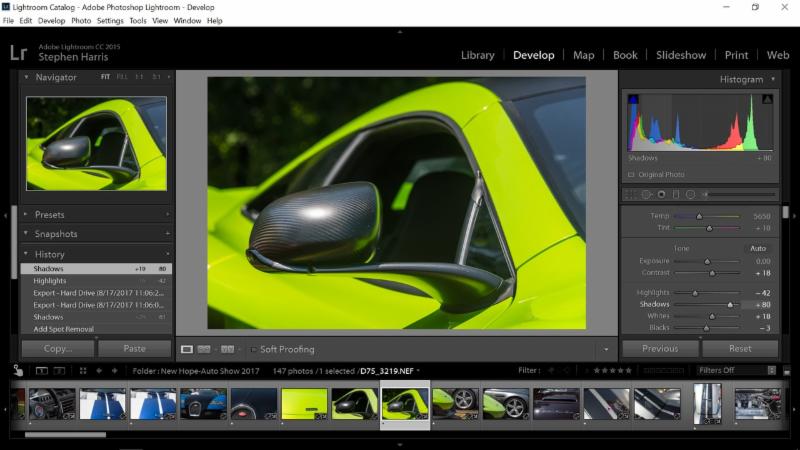Select the Adjustment Brush tool
The height and width of the screenshot is (450, 800).
click(x=739, y=194)
